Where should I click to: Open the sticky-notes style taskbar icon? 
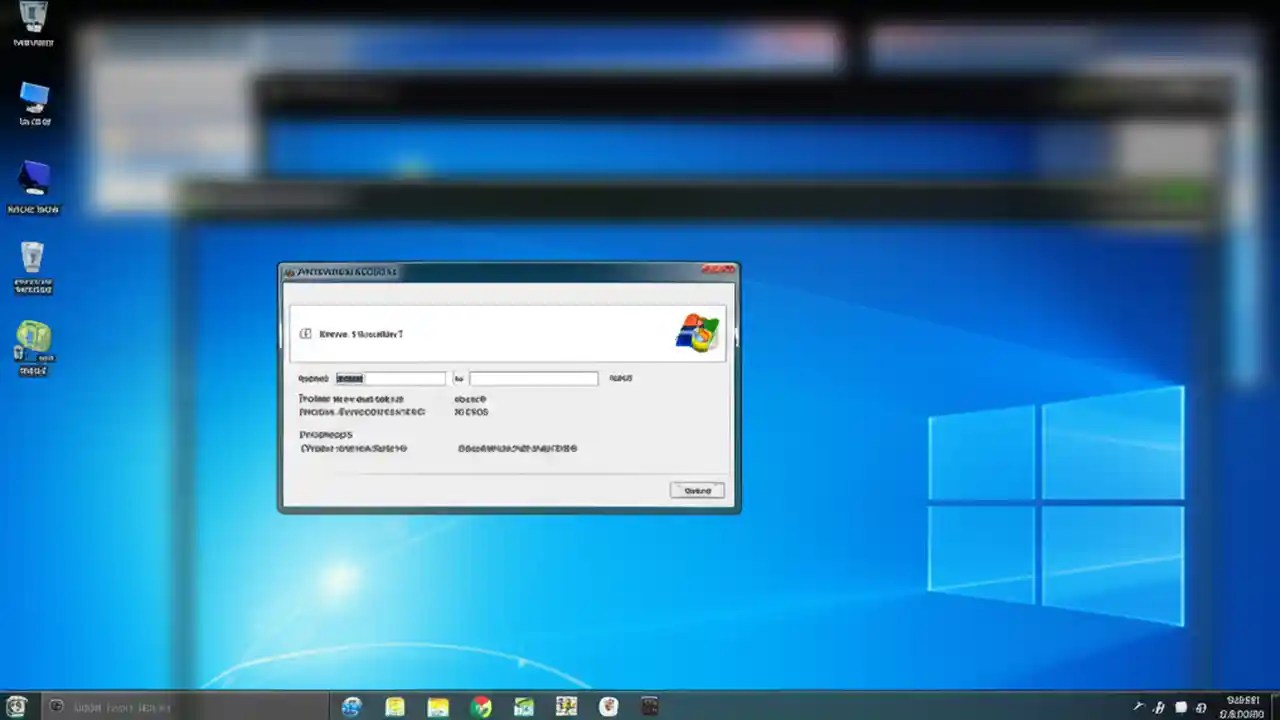pyautogui.click(x=395, y=707)
